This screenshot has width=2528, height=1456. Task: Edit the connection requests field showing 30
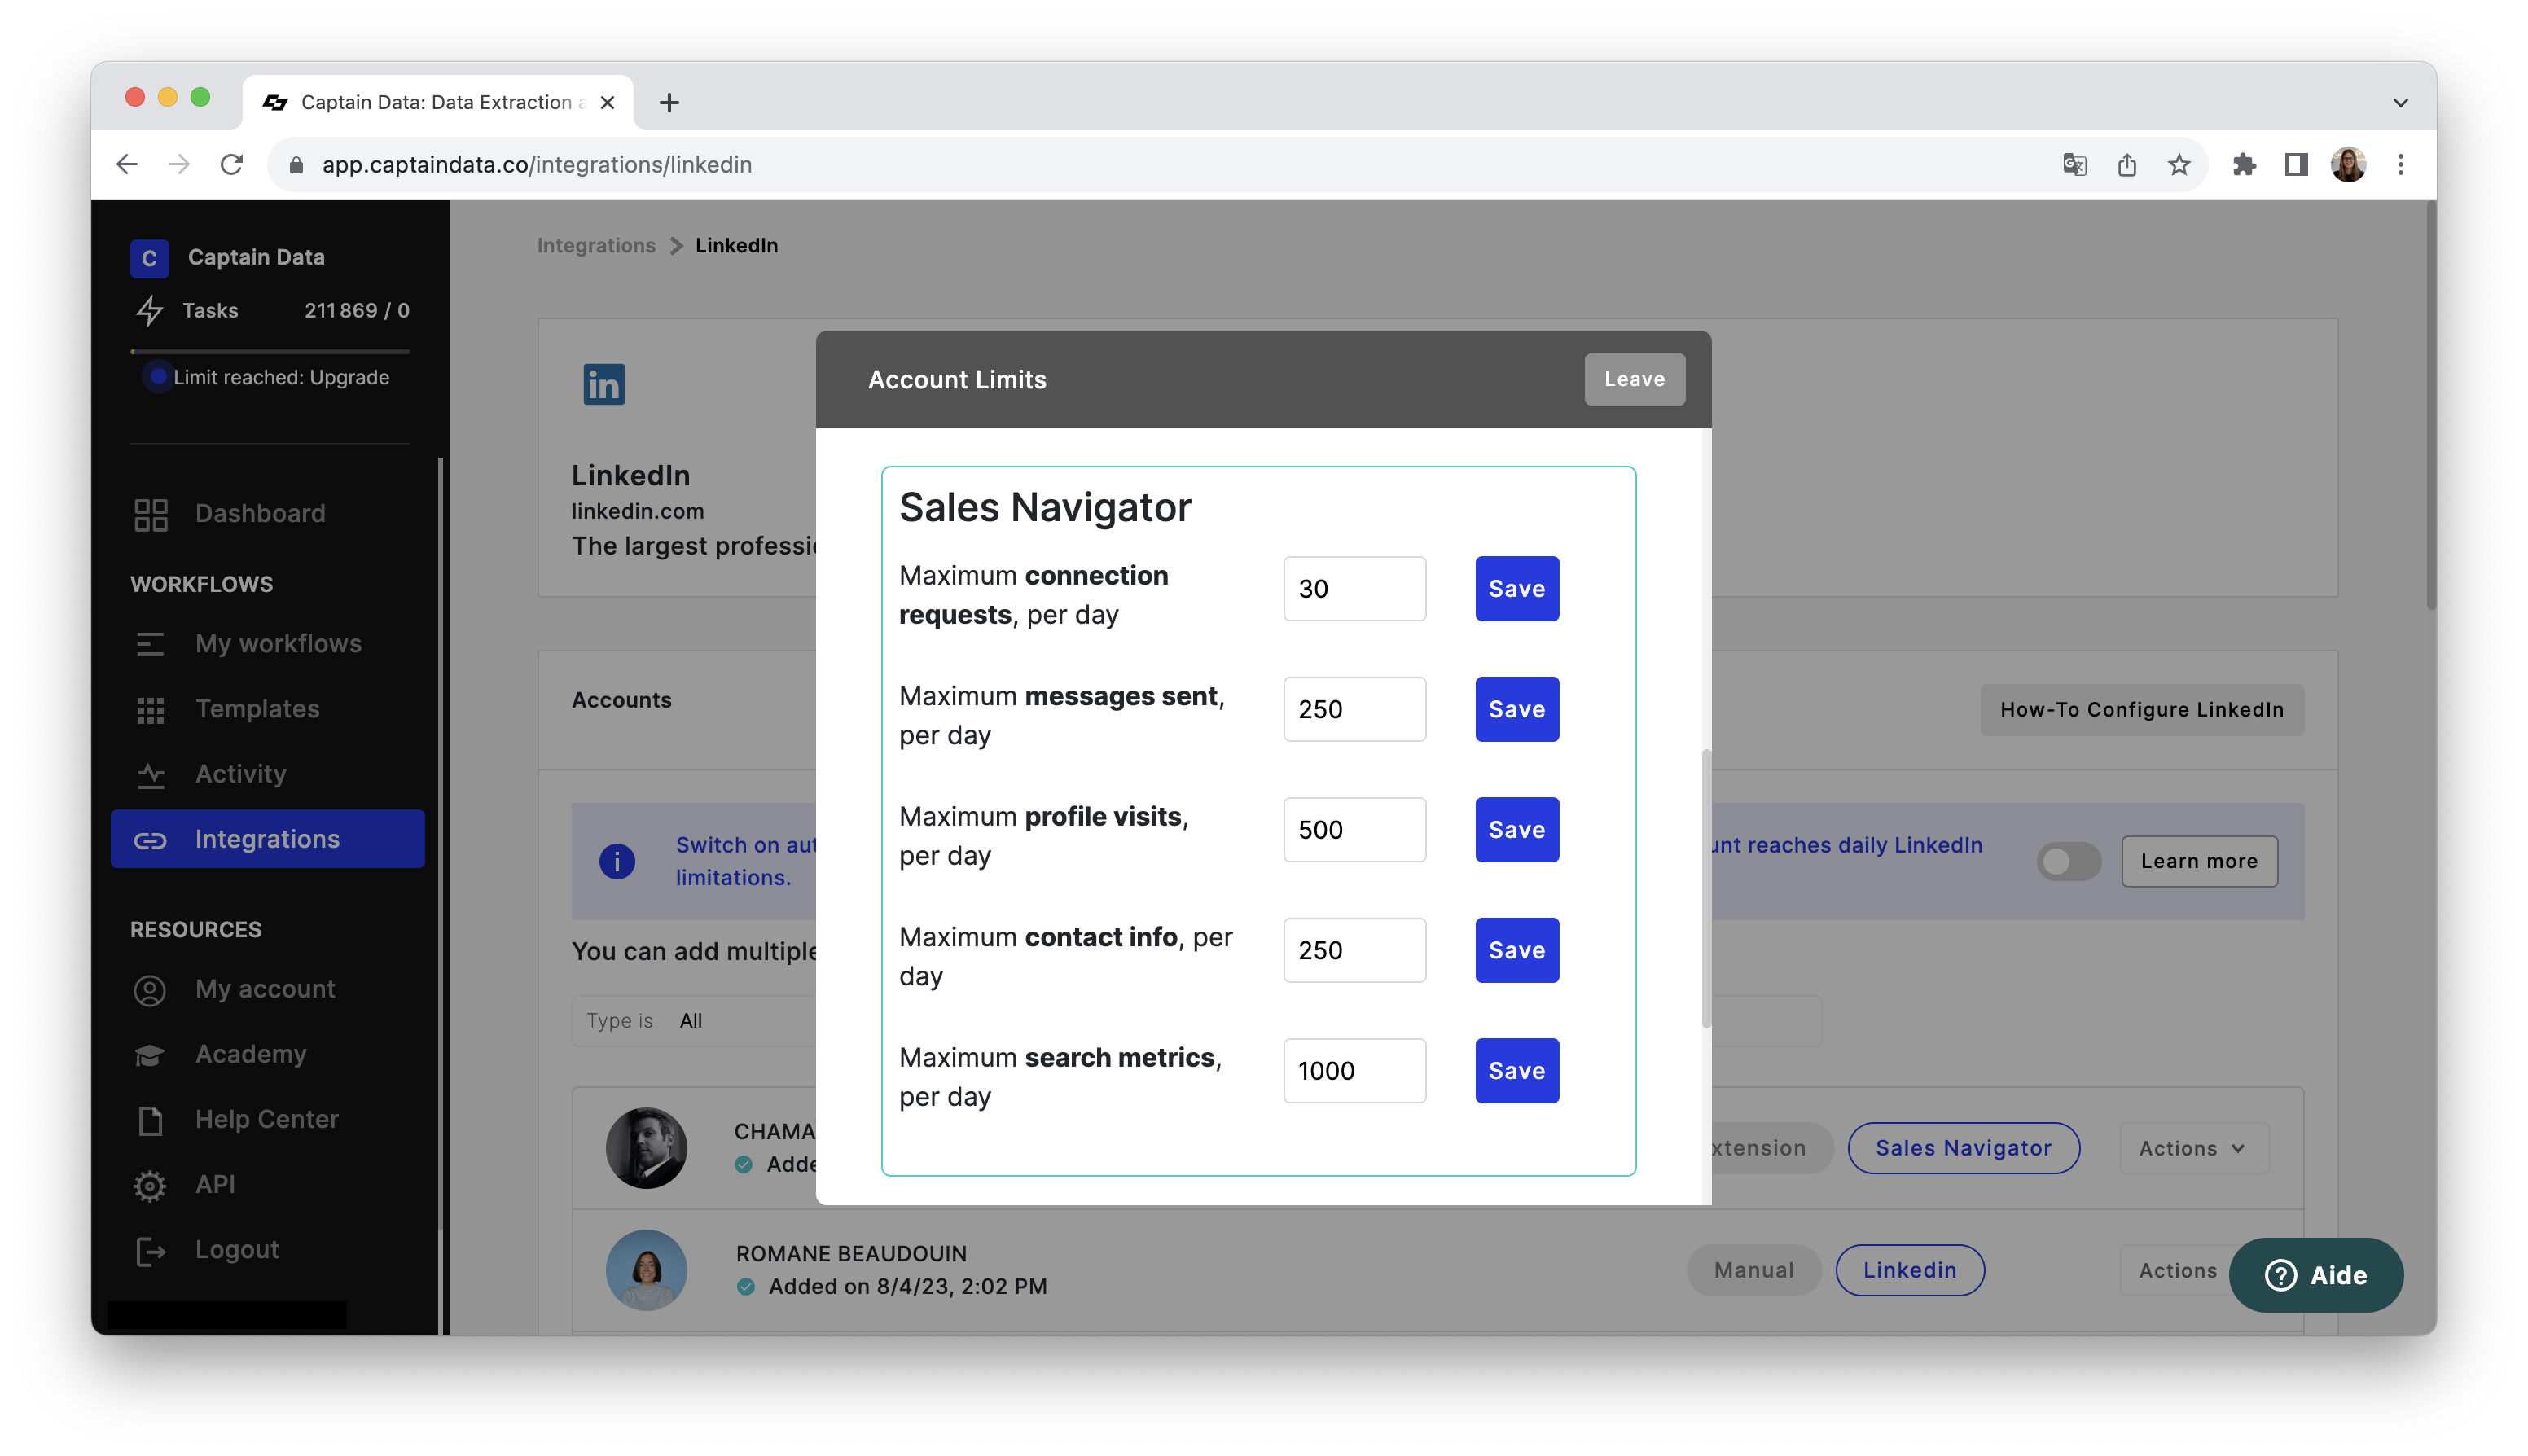(x=1354, y=588)
